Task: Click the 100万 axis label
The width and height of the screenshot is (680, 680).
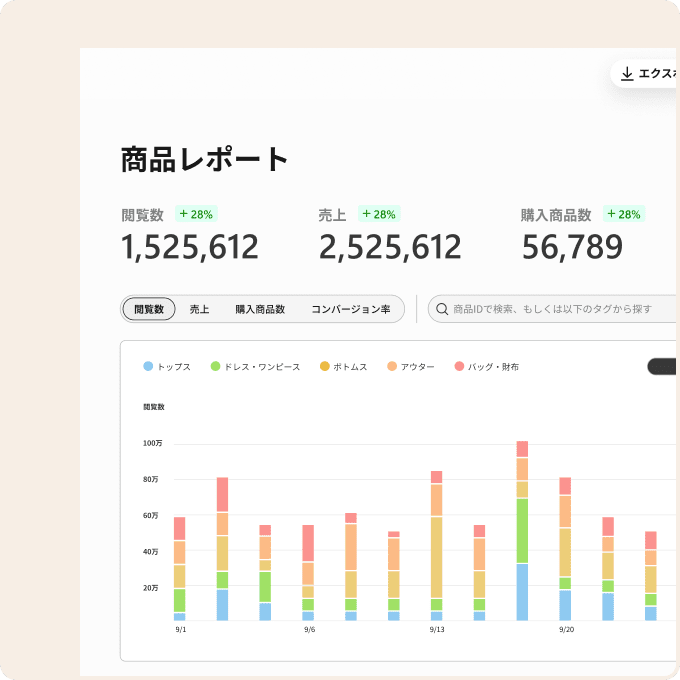Action: tap(153, 443)
